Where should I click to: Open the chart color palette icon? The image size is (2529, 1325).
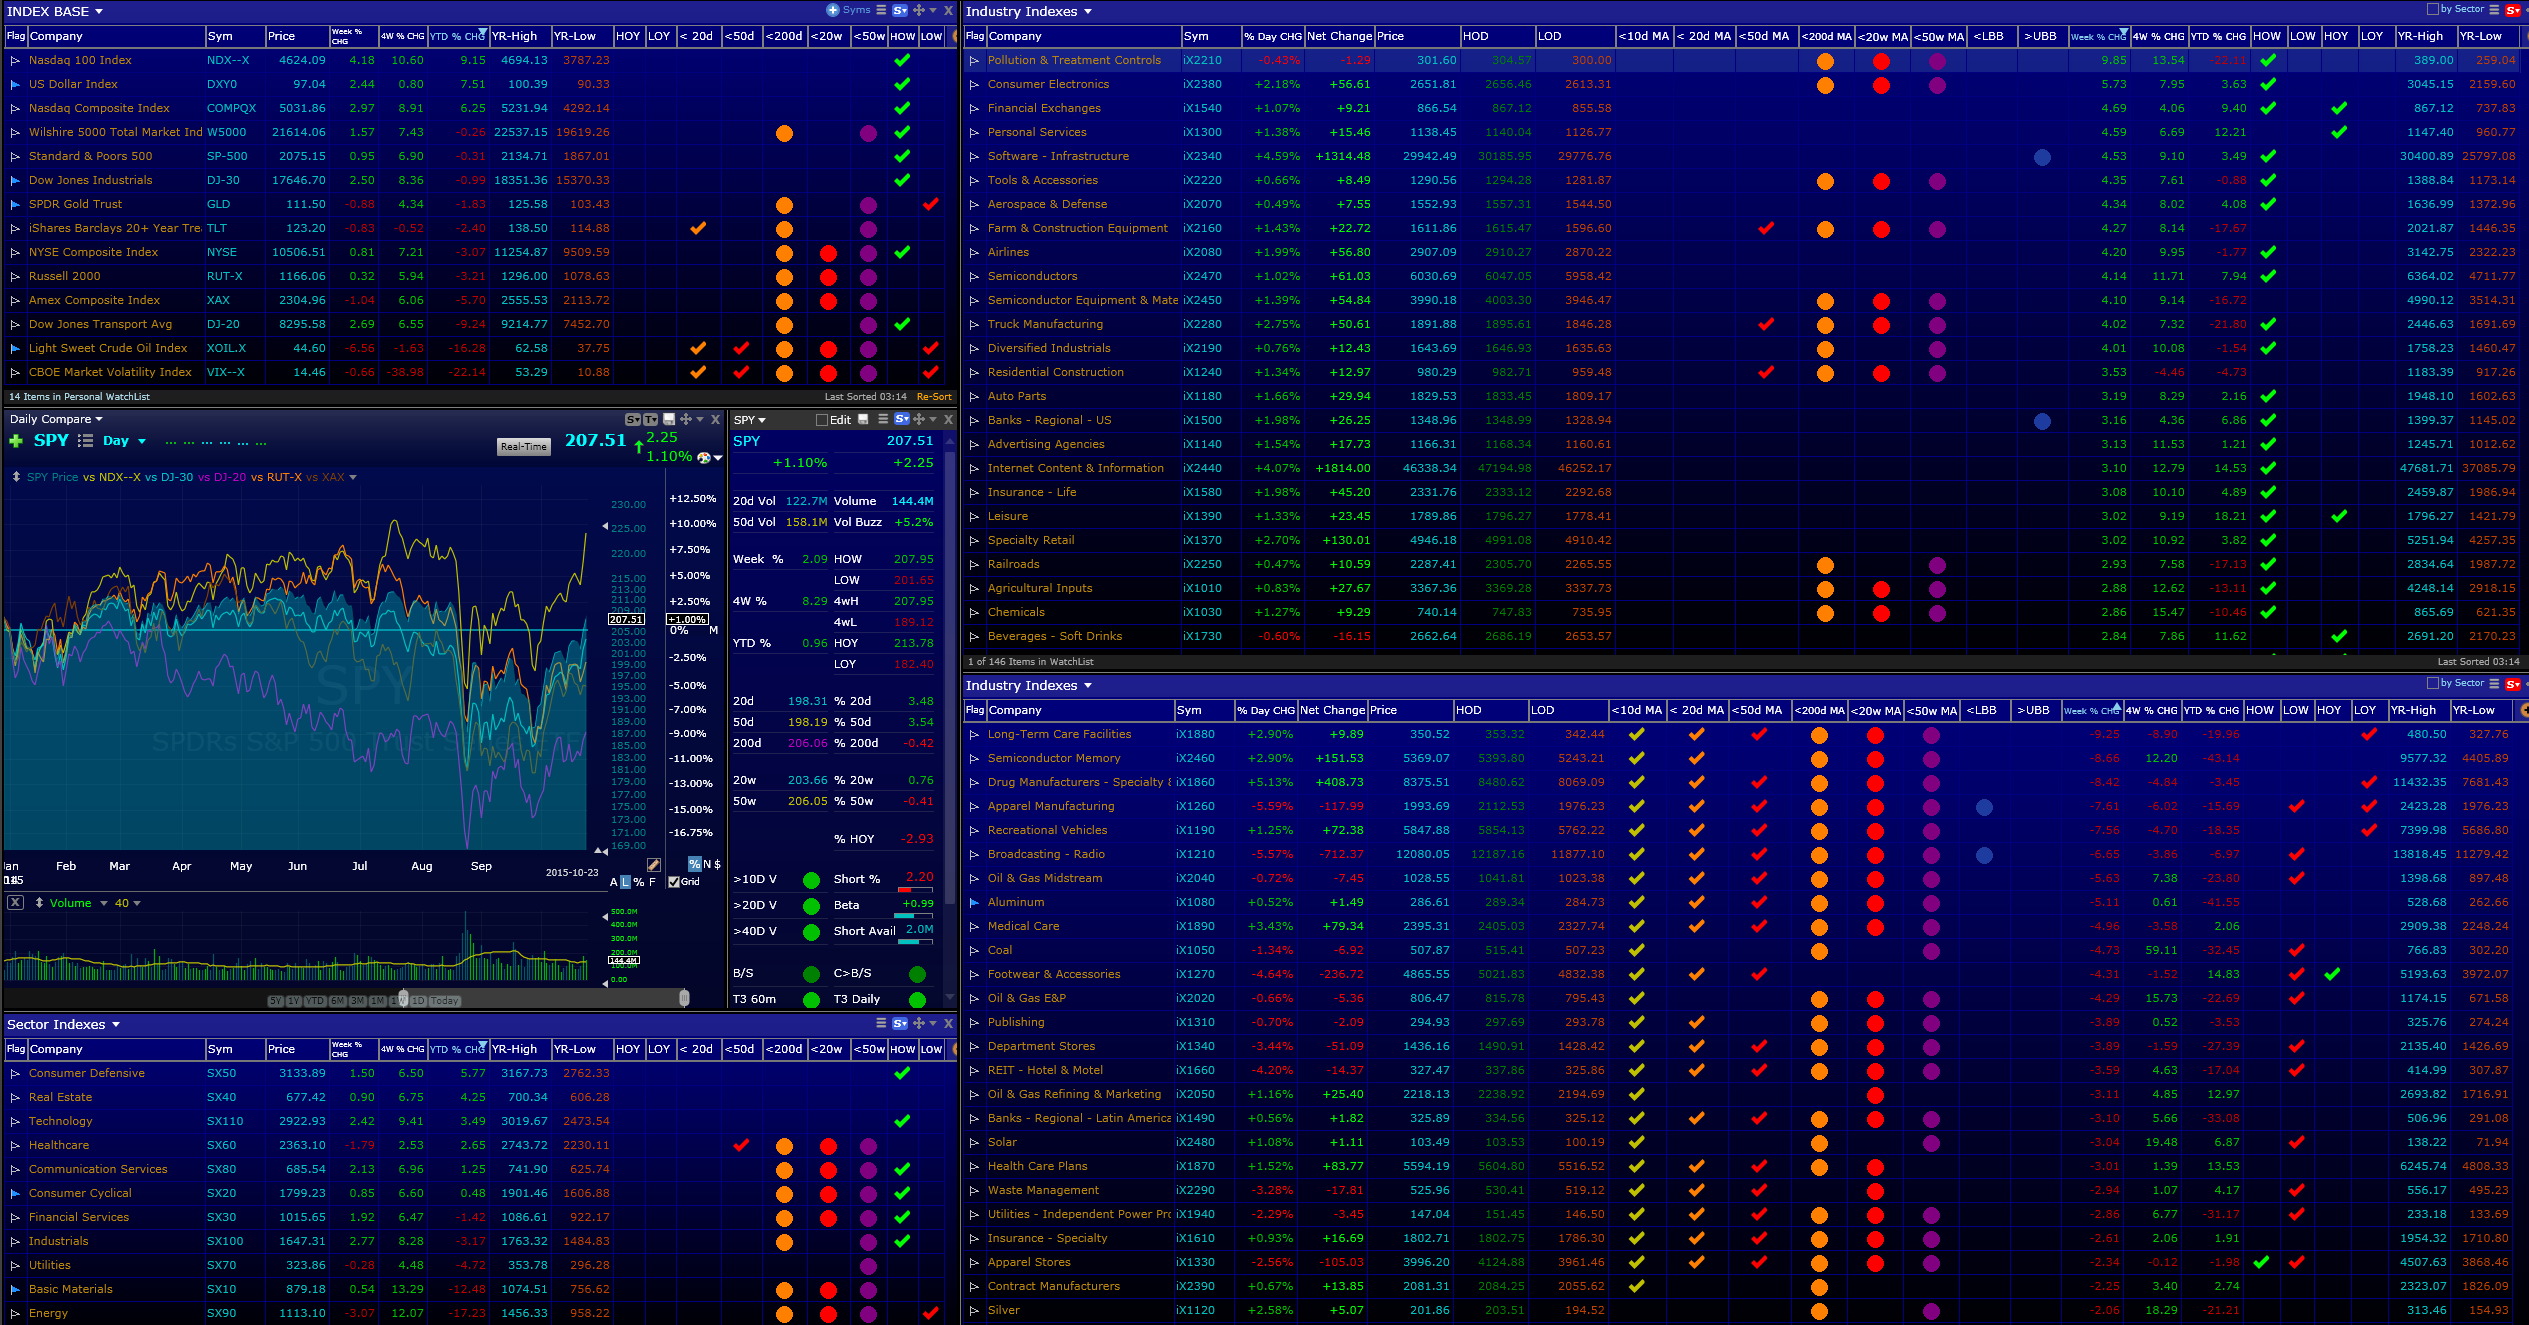tap(704, 457)
